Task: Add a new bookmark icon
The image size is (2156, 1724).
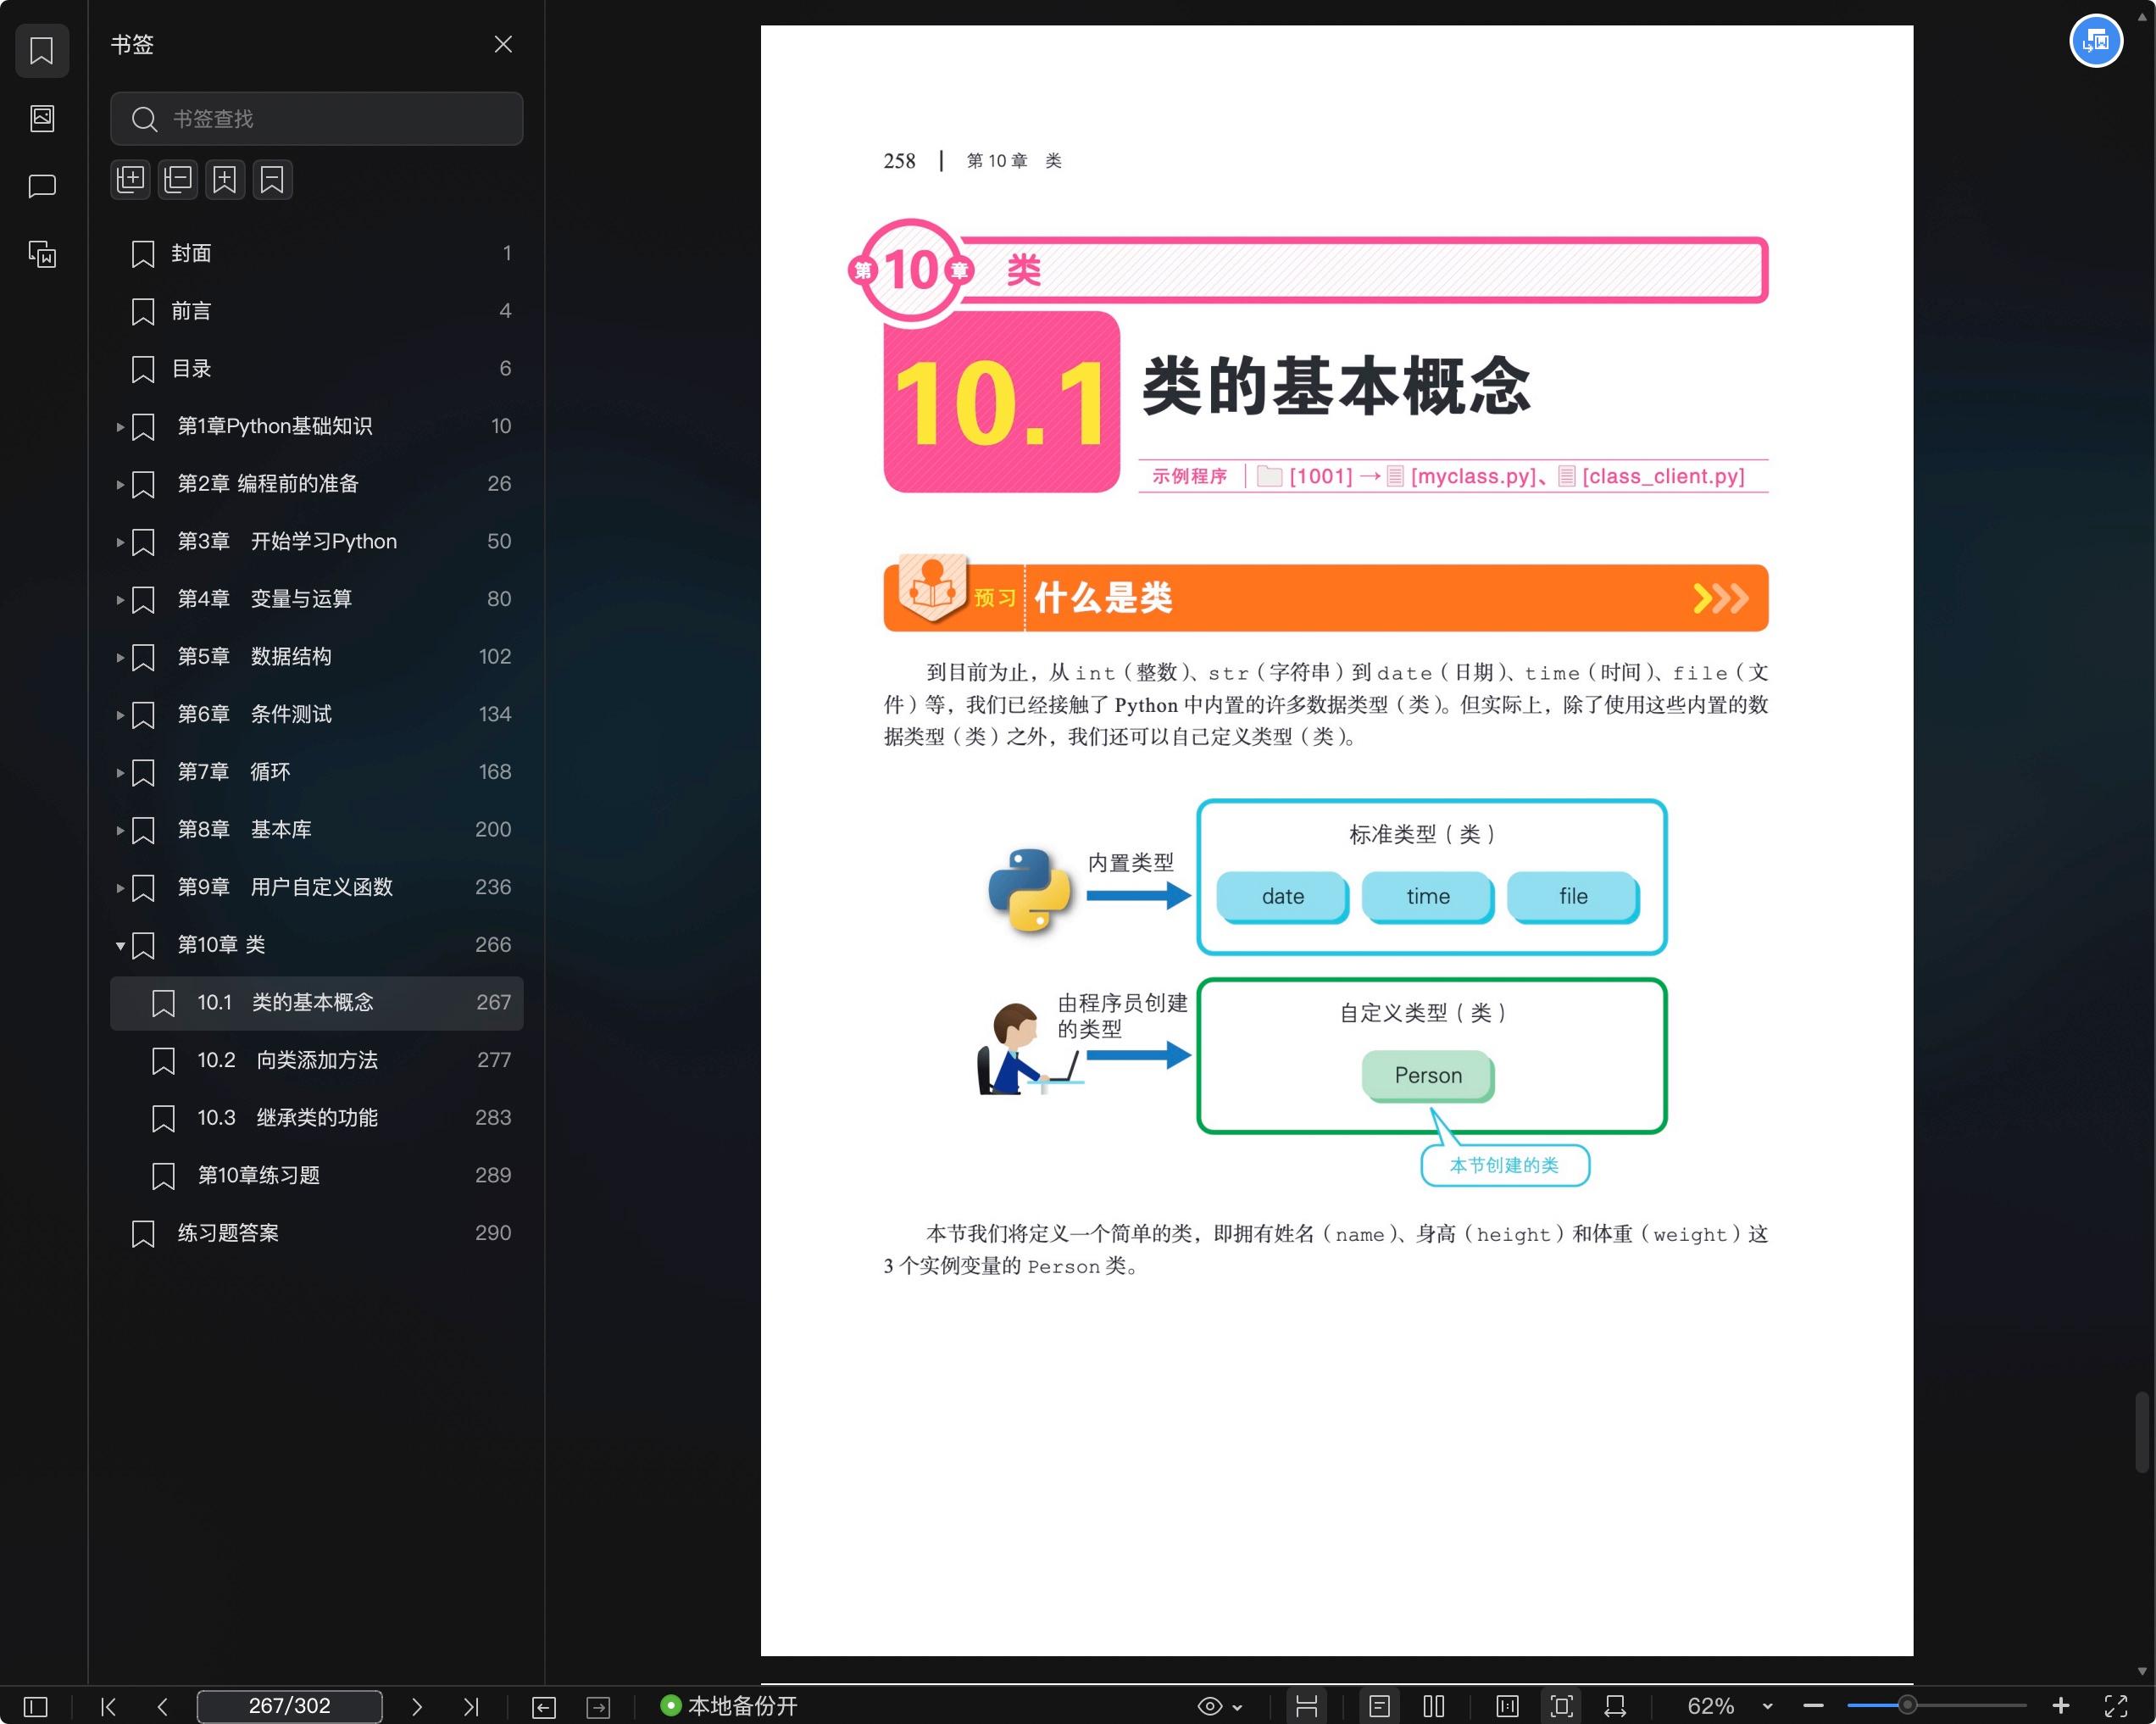Action: 225,180
